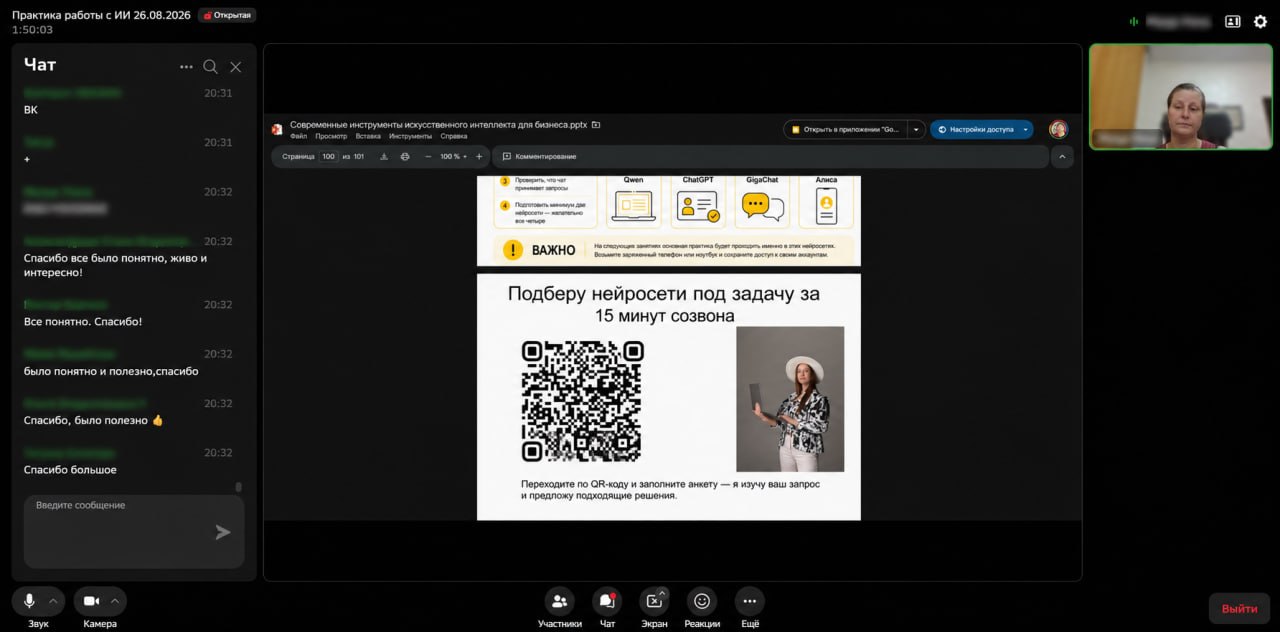Click Настройки доступа sharing button
1280x632 pixels.
coord(975,129)
